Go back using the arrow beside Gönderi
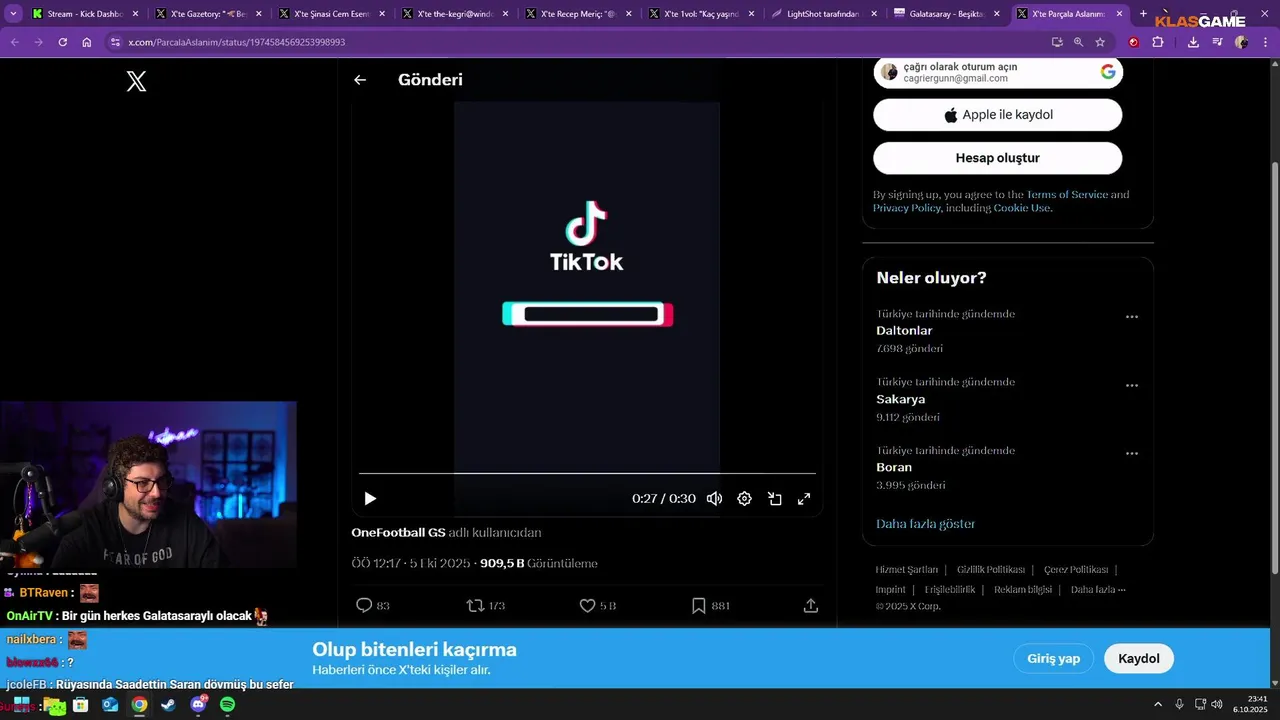Screen dimensions: 1280x720 tap(360, 80)
